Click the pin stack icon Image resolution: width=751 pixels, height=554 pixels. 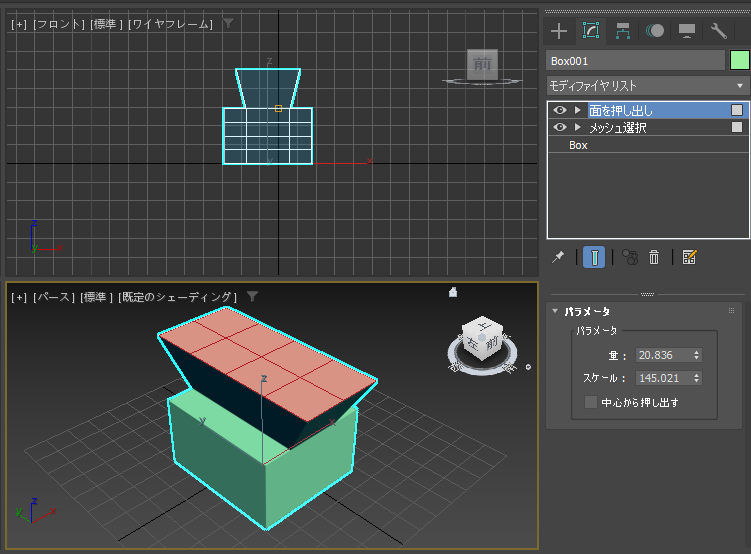pyautogui.click(x=559, y=257)
